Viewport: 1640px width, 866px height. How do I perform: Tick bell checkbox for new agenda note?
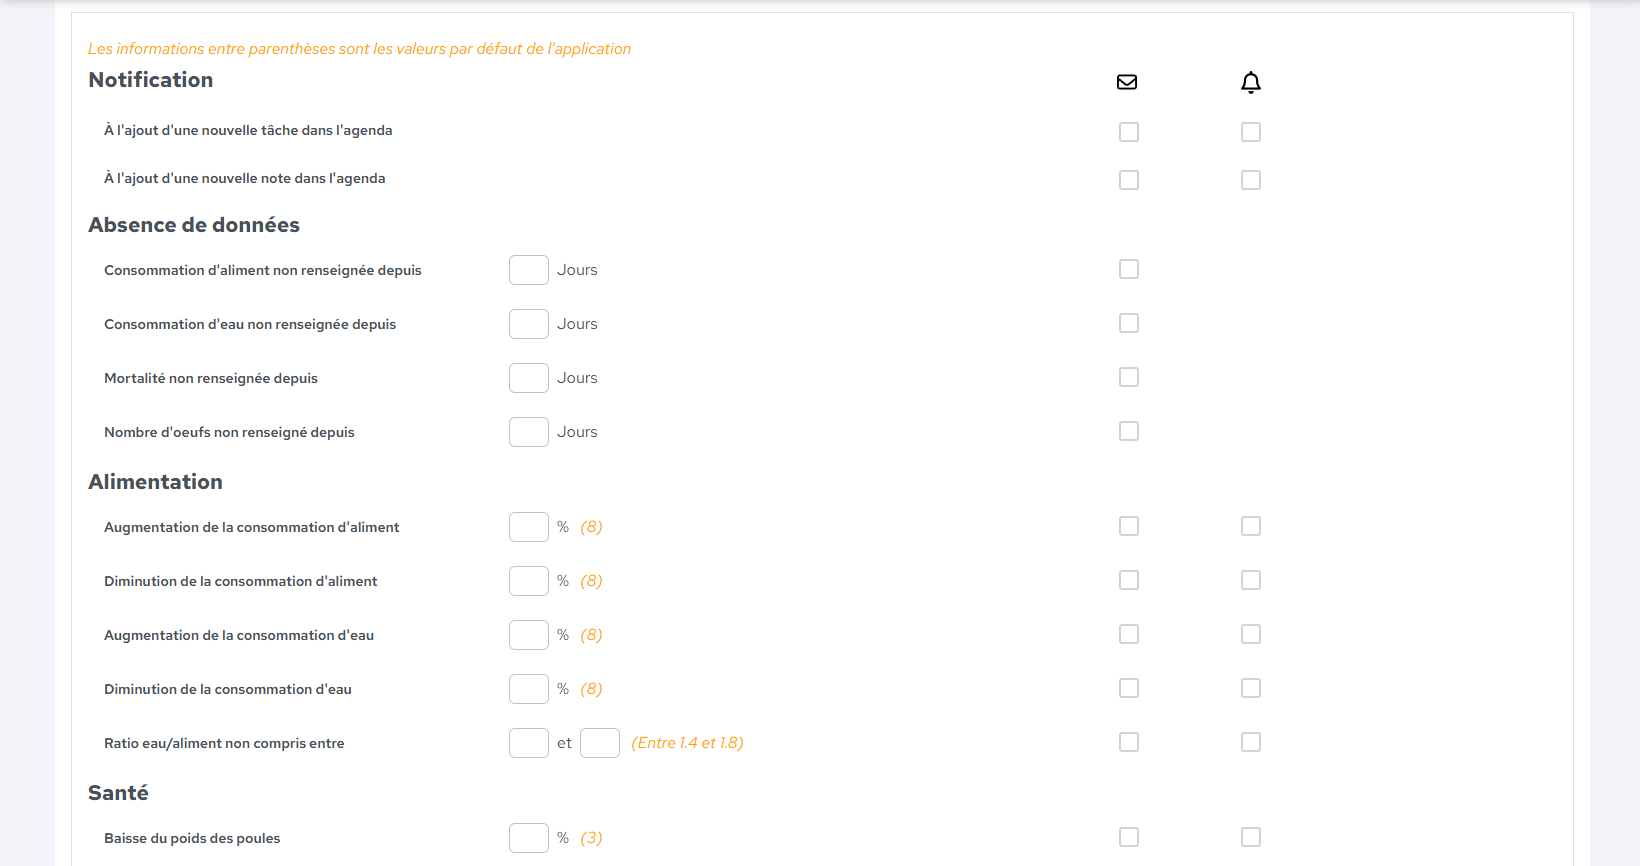click(1251, 180)
